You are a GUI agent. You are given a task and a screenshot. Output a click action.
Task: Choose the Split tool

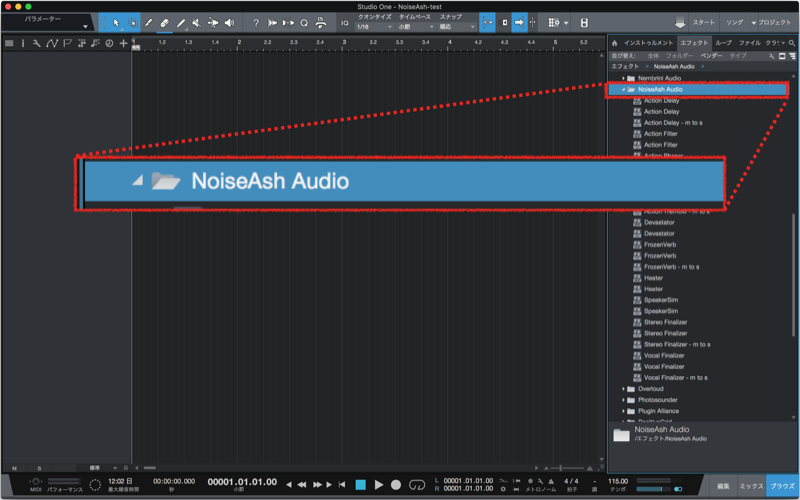[x=148, y=23]
